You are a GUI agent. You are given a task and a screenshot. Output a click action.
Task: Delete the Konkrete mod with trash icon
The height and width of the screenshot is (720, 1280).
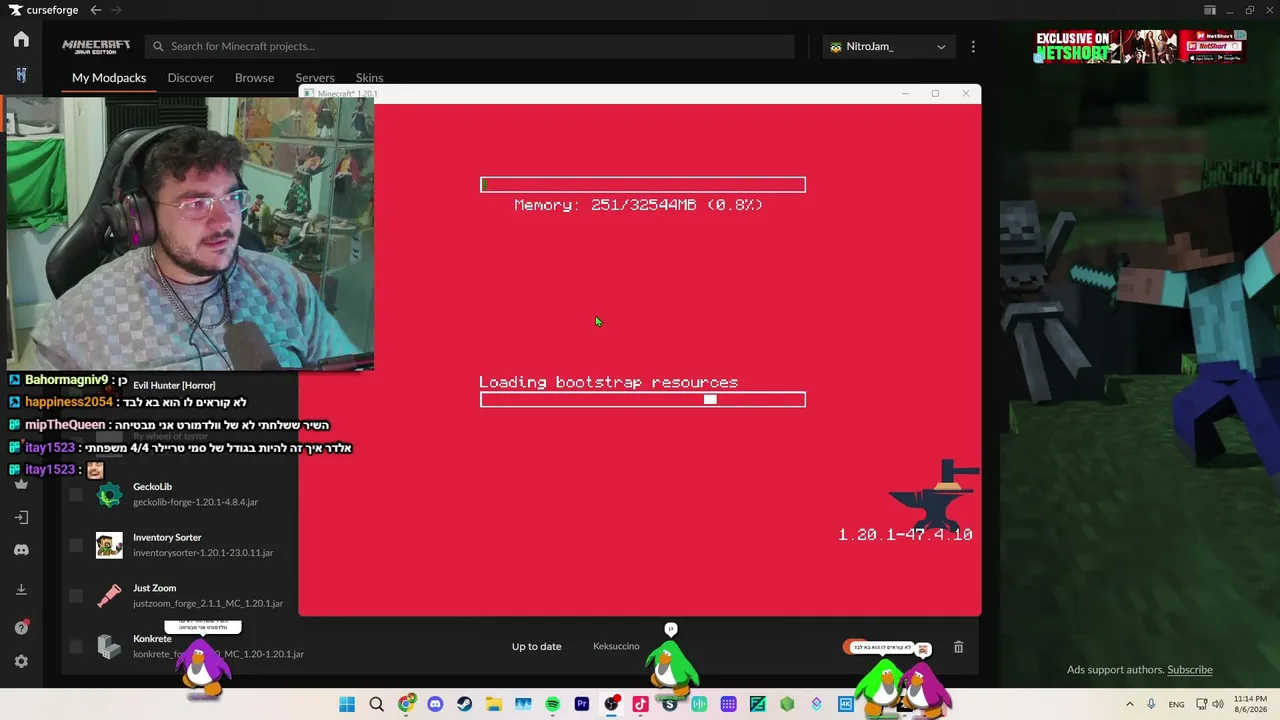[958, 647]
